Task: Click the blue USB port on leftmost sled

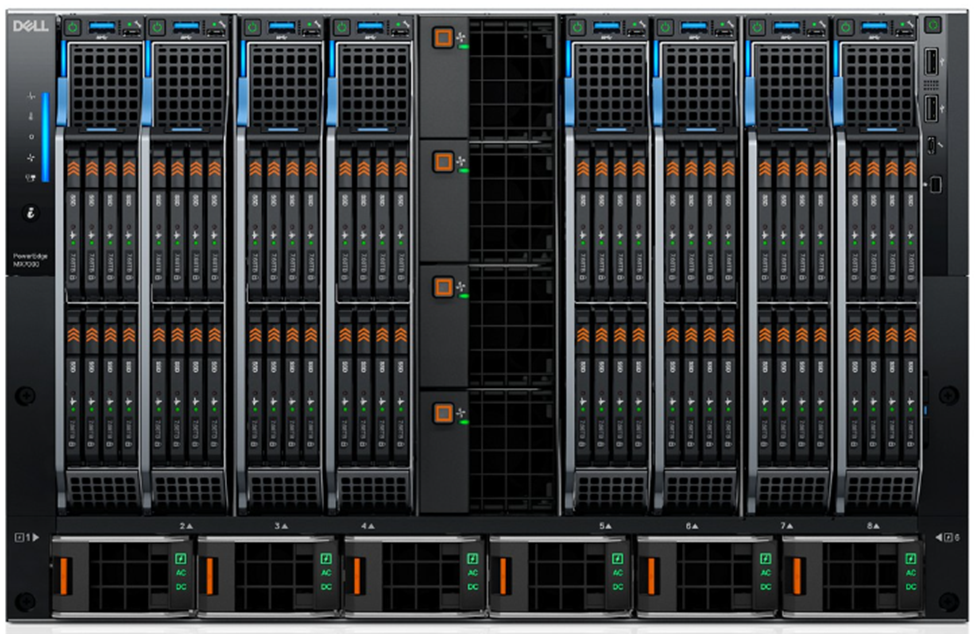Action: [102, 27]
